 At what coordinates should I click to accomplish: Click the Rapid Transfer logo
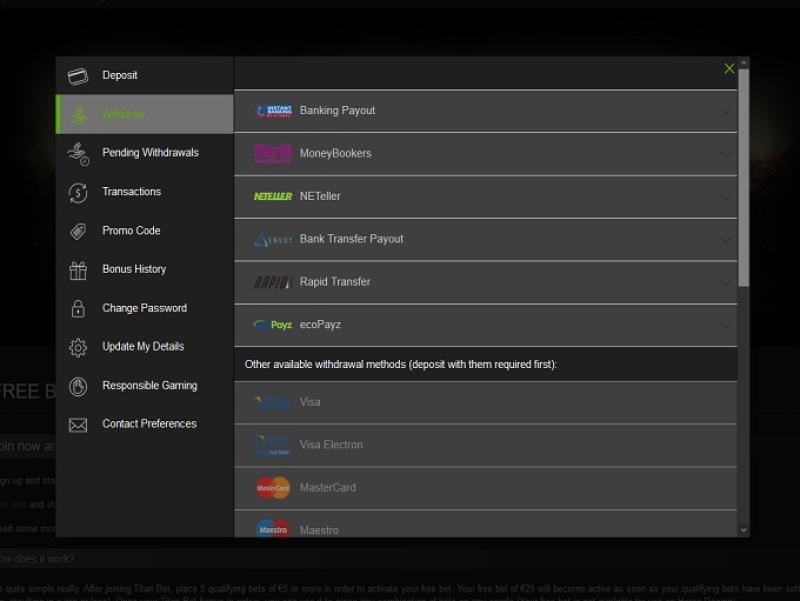coord(272,282)
